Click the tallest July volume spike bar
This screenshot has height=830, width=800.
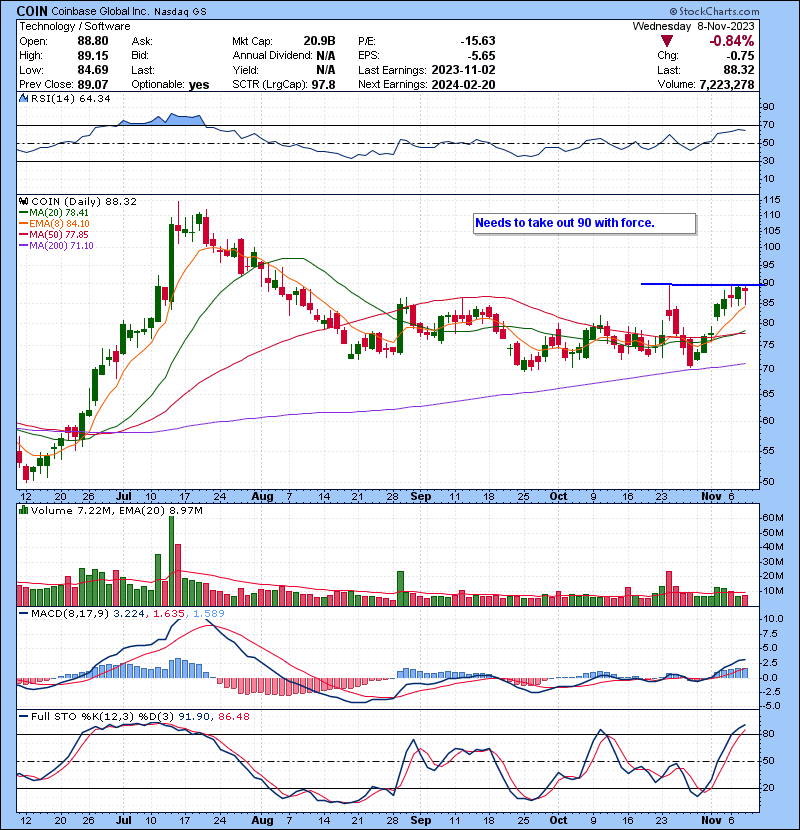click(171, 561)
